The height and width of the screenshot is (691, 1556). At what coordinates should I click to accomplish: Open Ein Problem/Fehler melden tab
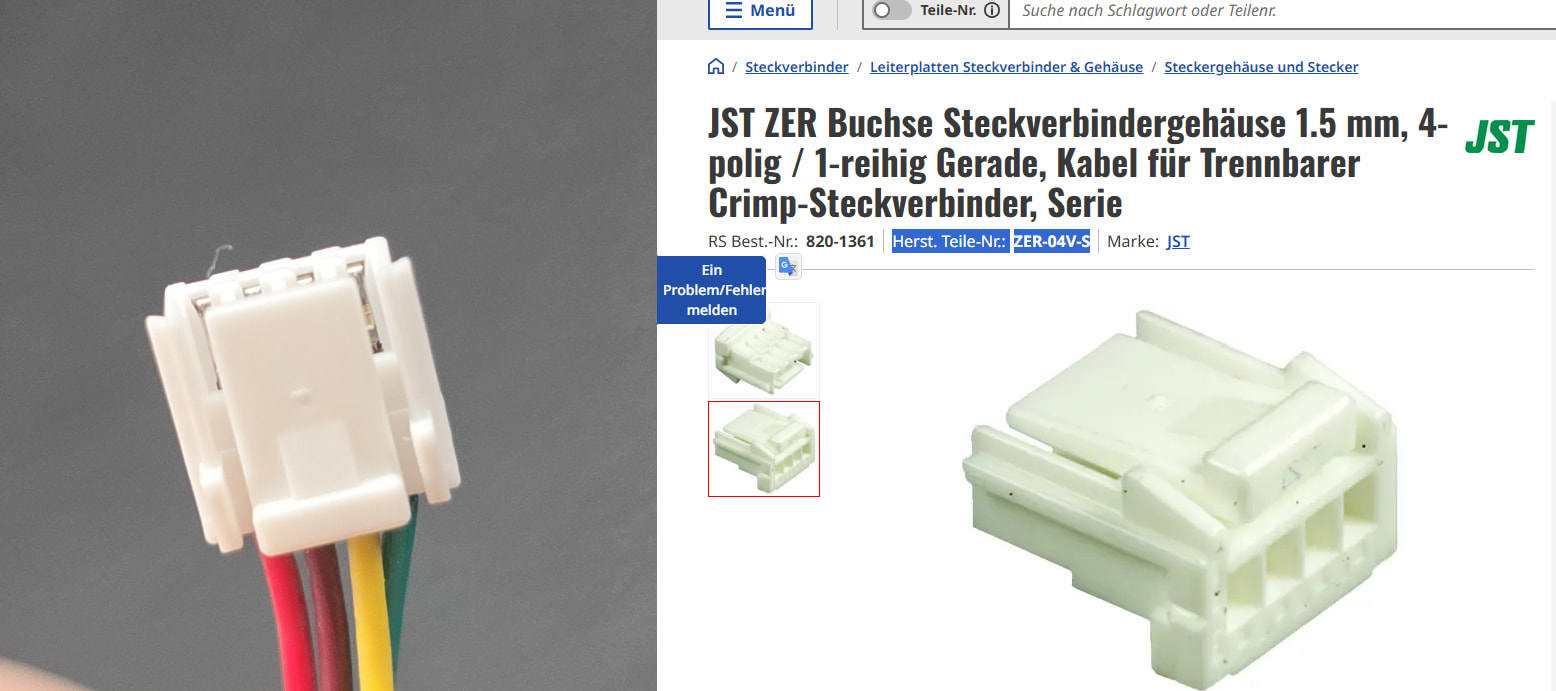coord(712,290)
